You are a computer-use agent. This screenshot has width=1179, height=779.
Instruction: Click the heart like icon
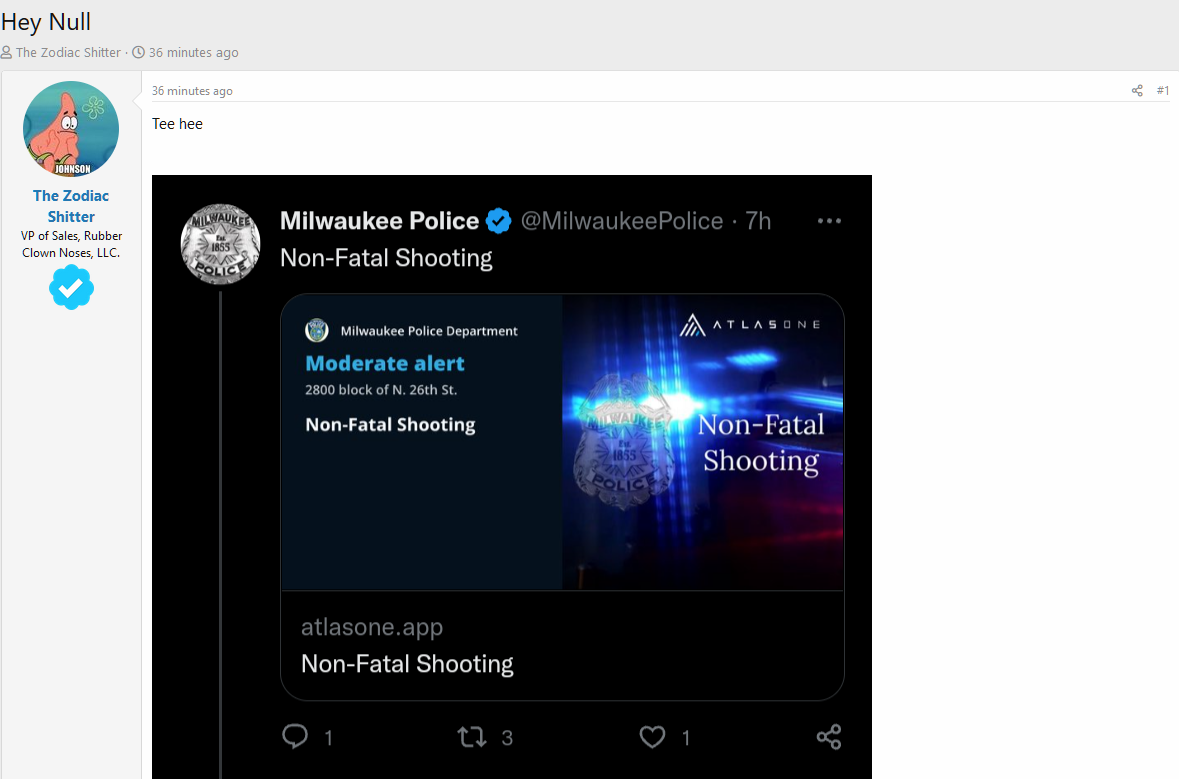click(652, 737)
